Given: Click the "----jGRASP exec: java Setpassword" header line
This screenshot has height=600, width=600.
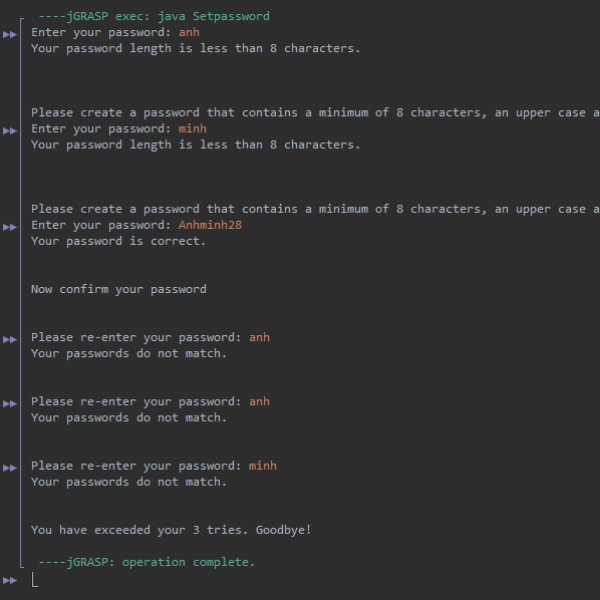Looking at the screenshot, I should (154, 16).
